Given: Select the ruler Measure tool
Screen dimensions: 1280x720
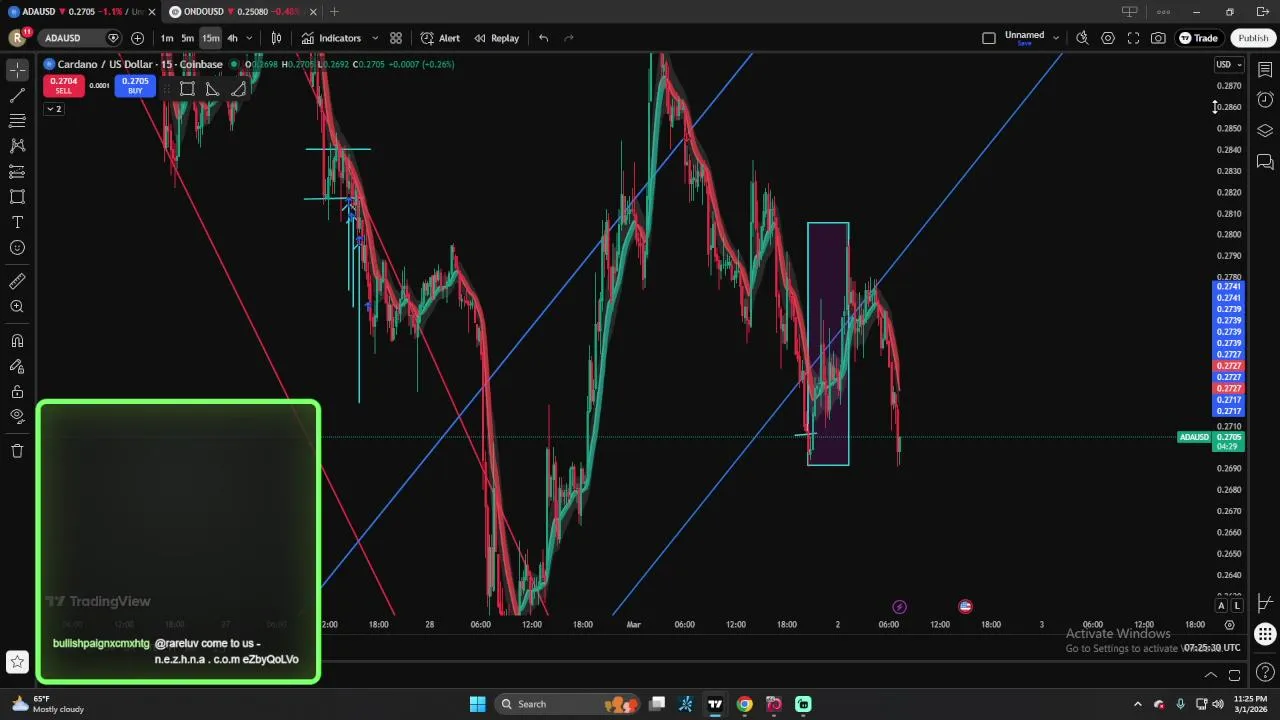Looking at the screenshot, I should pyautogui.click(x=17, y=282).
